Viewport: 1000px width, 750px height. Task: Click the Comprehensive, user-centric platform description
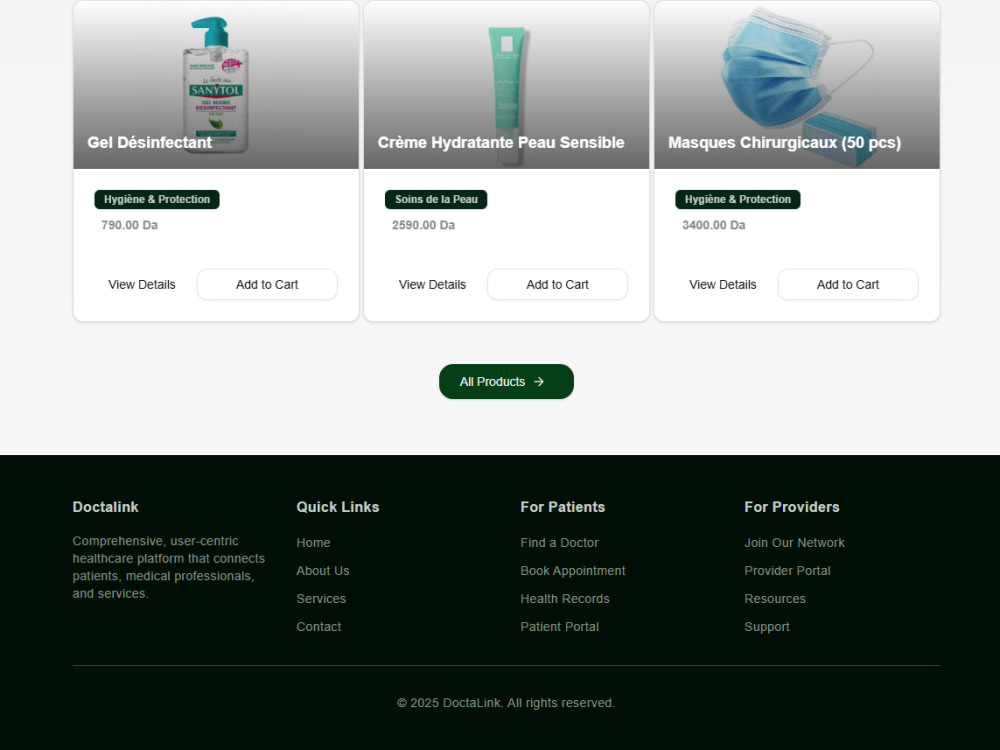168,567
